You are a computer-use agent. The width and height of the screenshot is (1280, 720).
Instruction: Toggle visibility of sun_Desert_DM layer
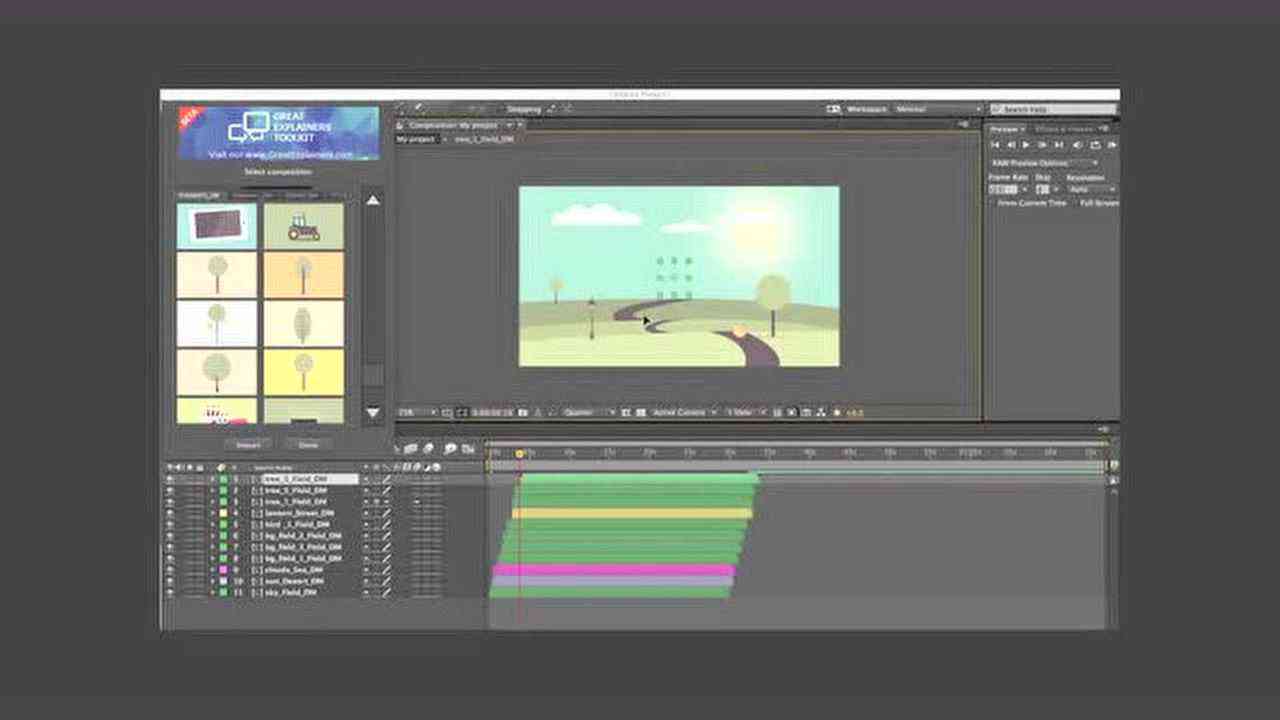pos(169,581)
